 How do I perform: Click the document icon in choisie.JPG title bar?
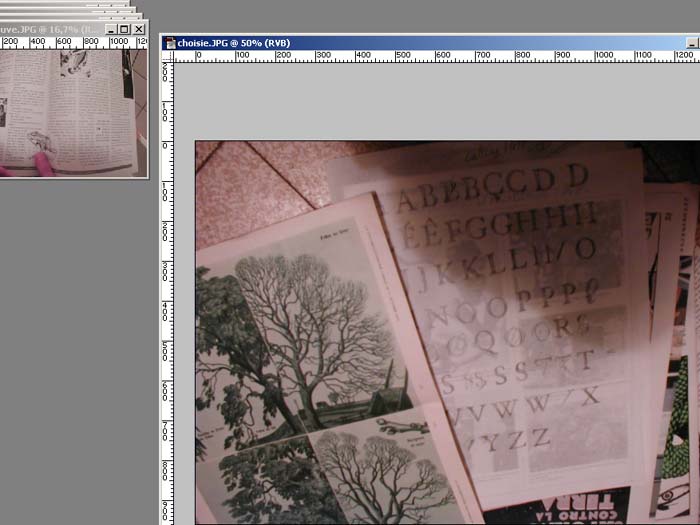170,43
